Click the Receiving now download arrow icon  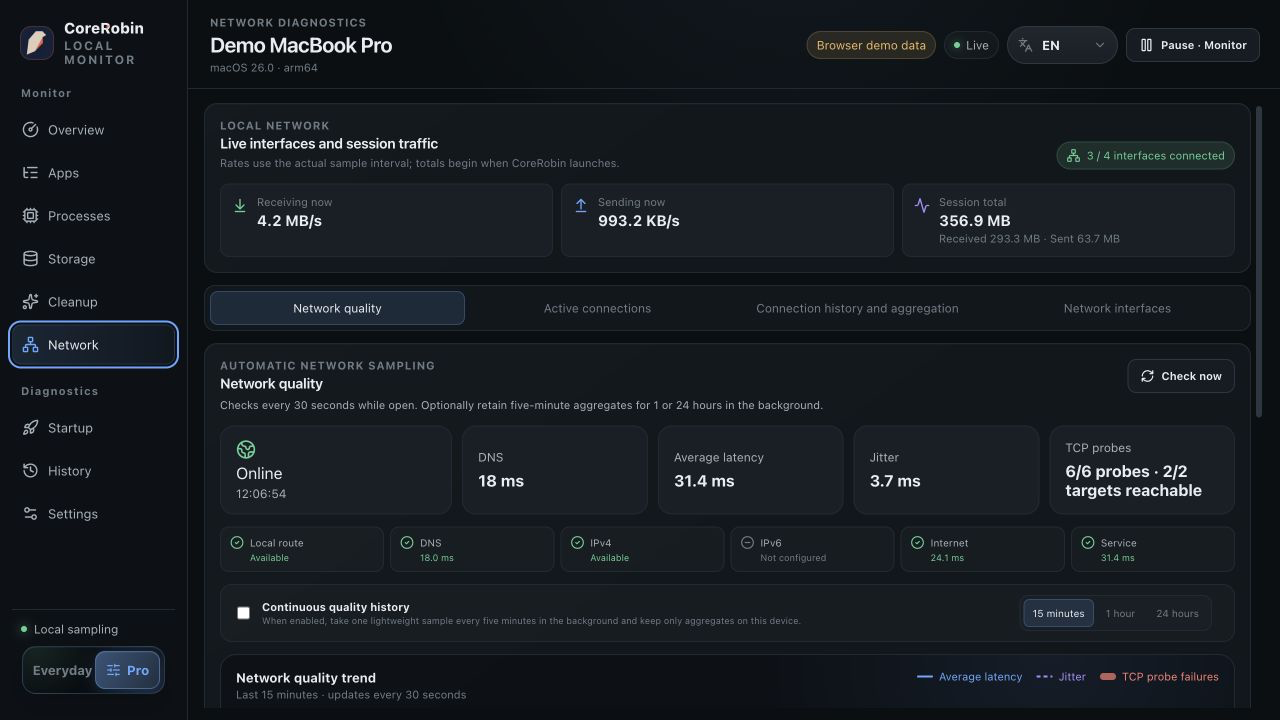point(240,205)
